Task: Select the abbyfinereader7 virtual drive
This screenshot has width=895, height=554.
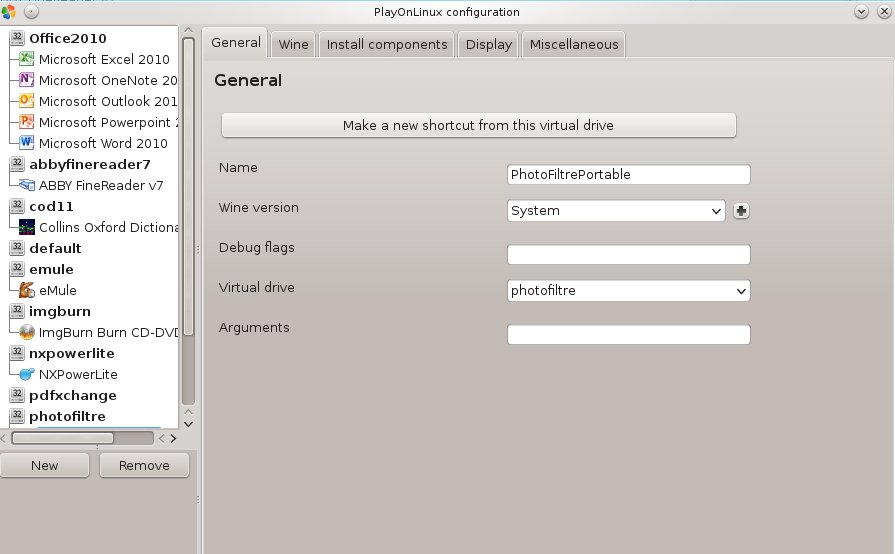Action: click(90, 164)
